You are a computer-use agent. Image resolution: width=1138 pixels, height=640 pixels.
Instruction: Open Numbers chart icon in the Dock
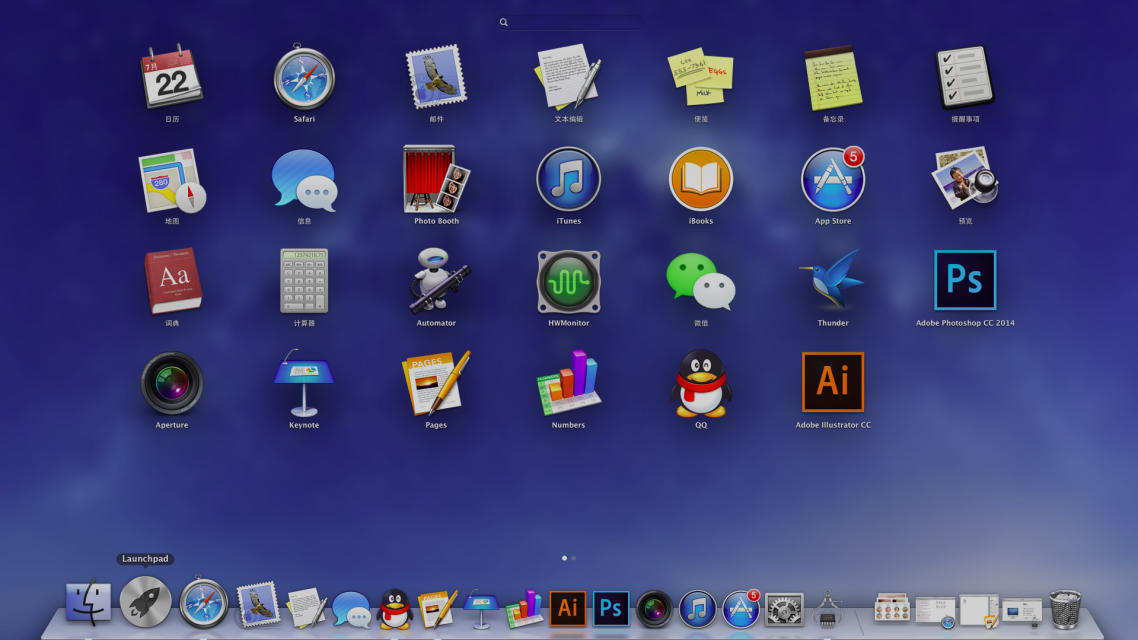(x=524, y=608)
